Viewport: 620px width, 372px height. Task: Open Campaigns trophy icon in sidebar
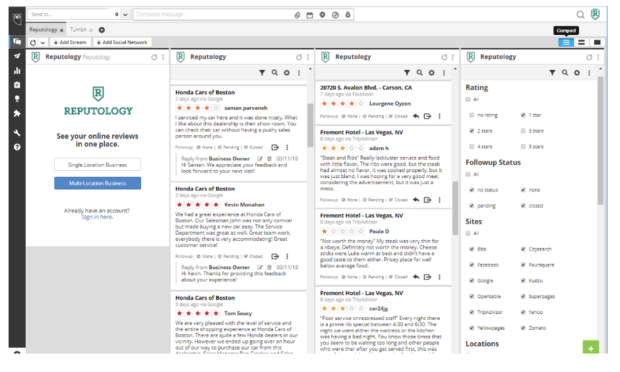point(17,99)
